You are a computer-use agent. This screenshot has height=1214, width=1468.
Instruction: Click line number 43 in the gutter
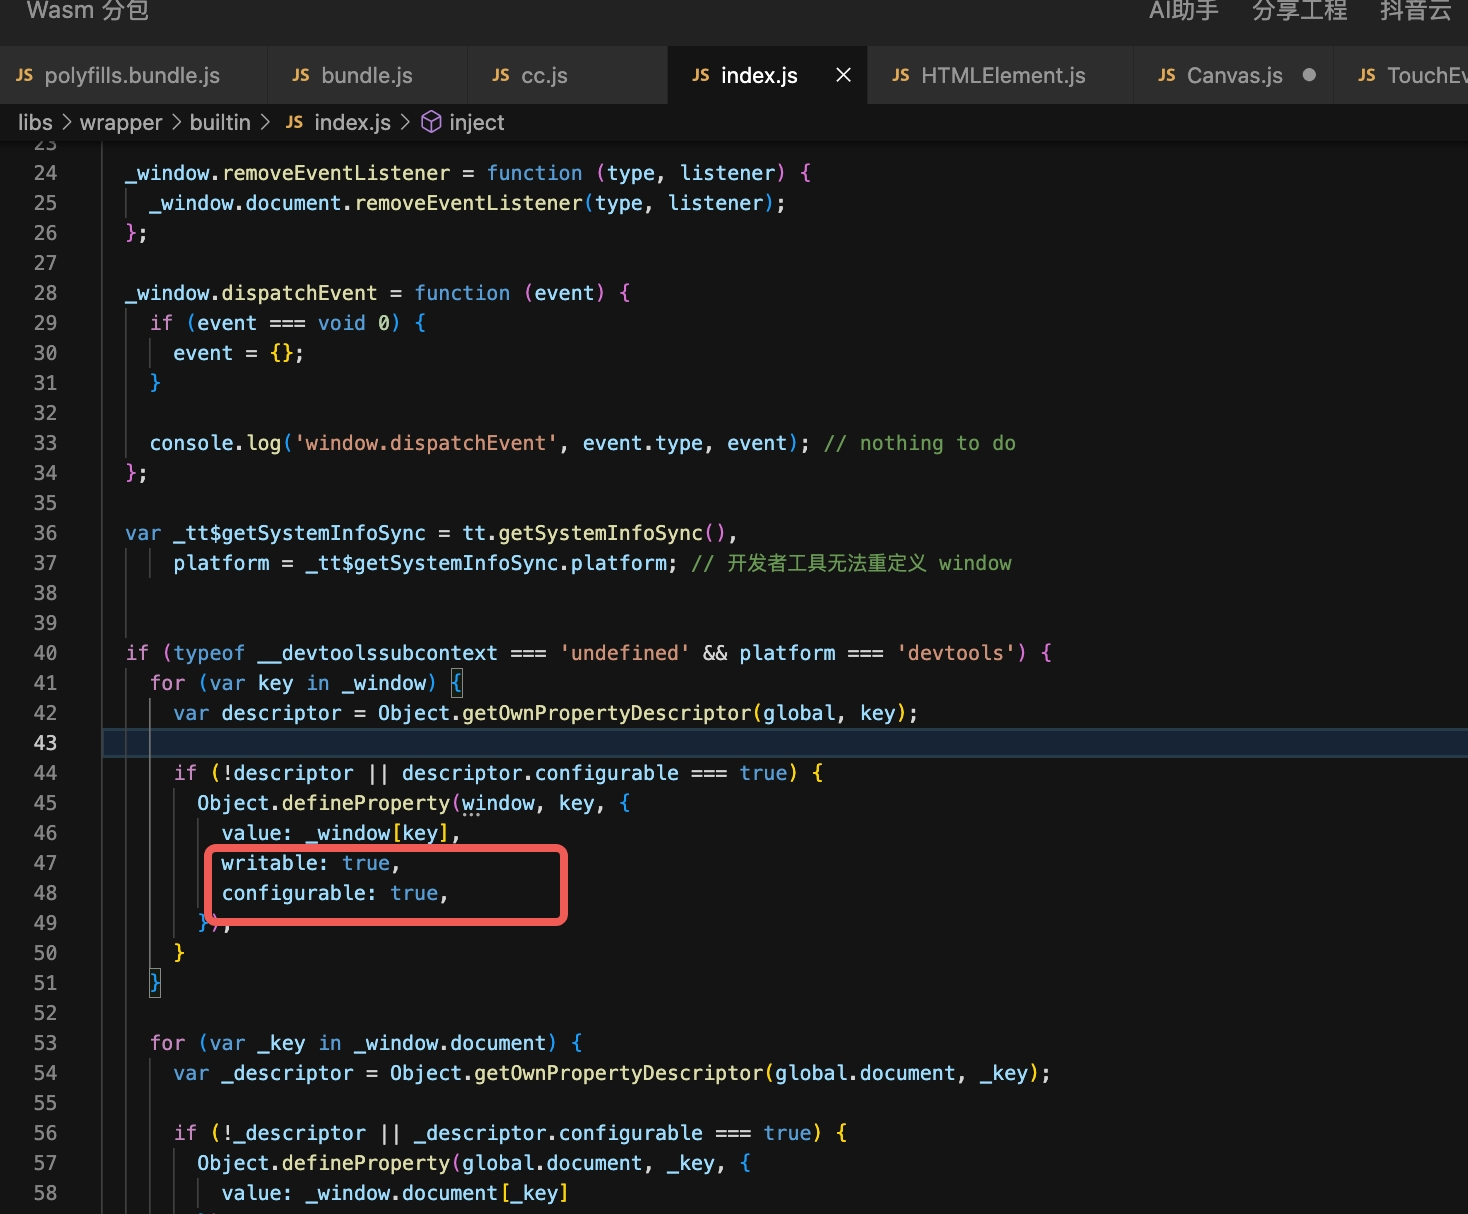coord(45,743)
